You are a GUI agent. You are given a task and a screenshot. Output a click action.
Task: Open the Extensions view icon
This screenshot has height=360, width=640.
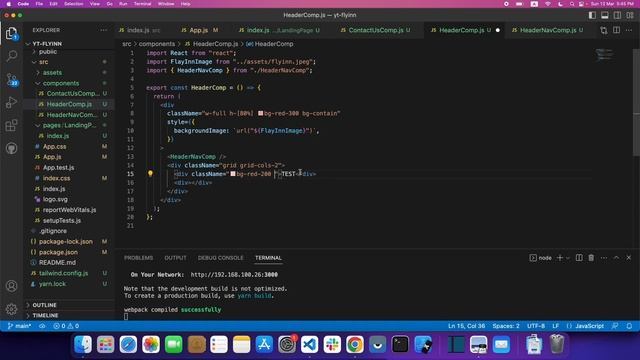click(11, 125)
